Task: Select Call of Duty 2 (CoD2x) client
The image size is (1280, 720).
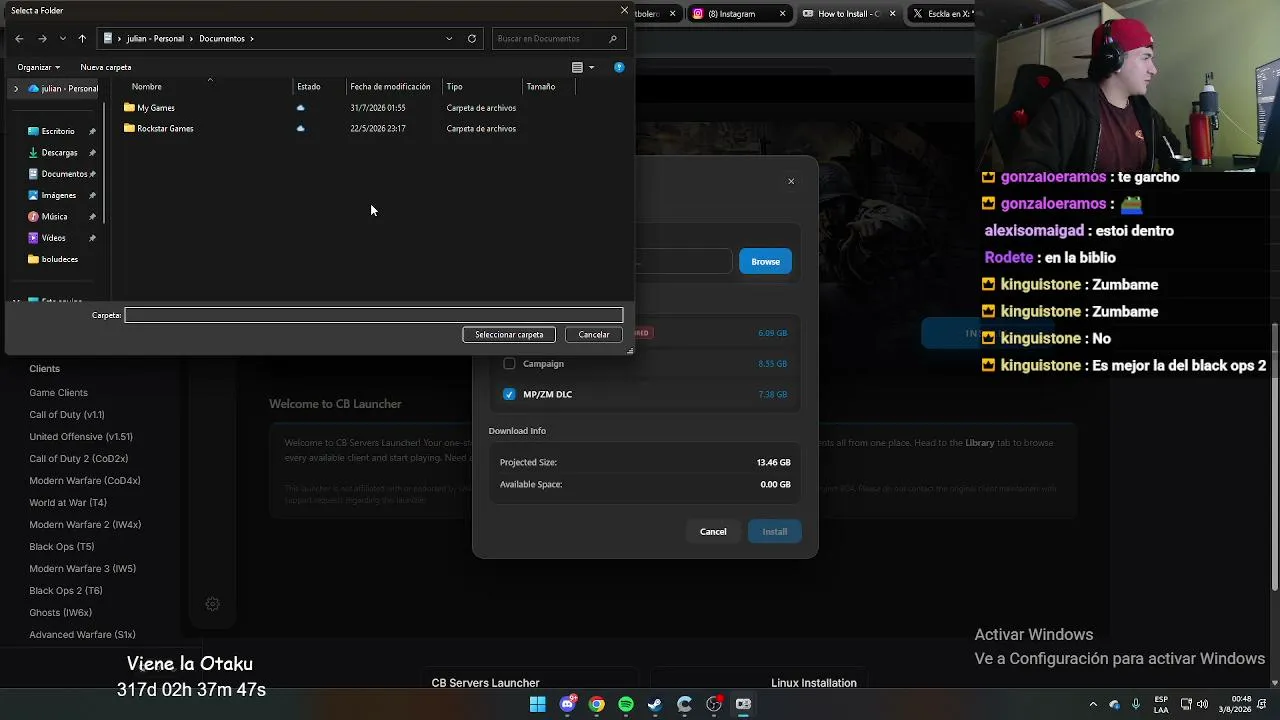Action: (79, 459)
